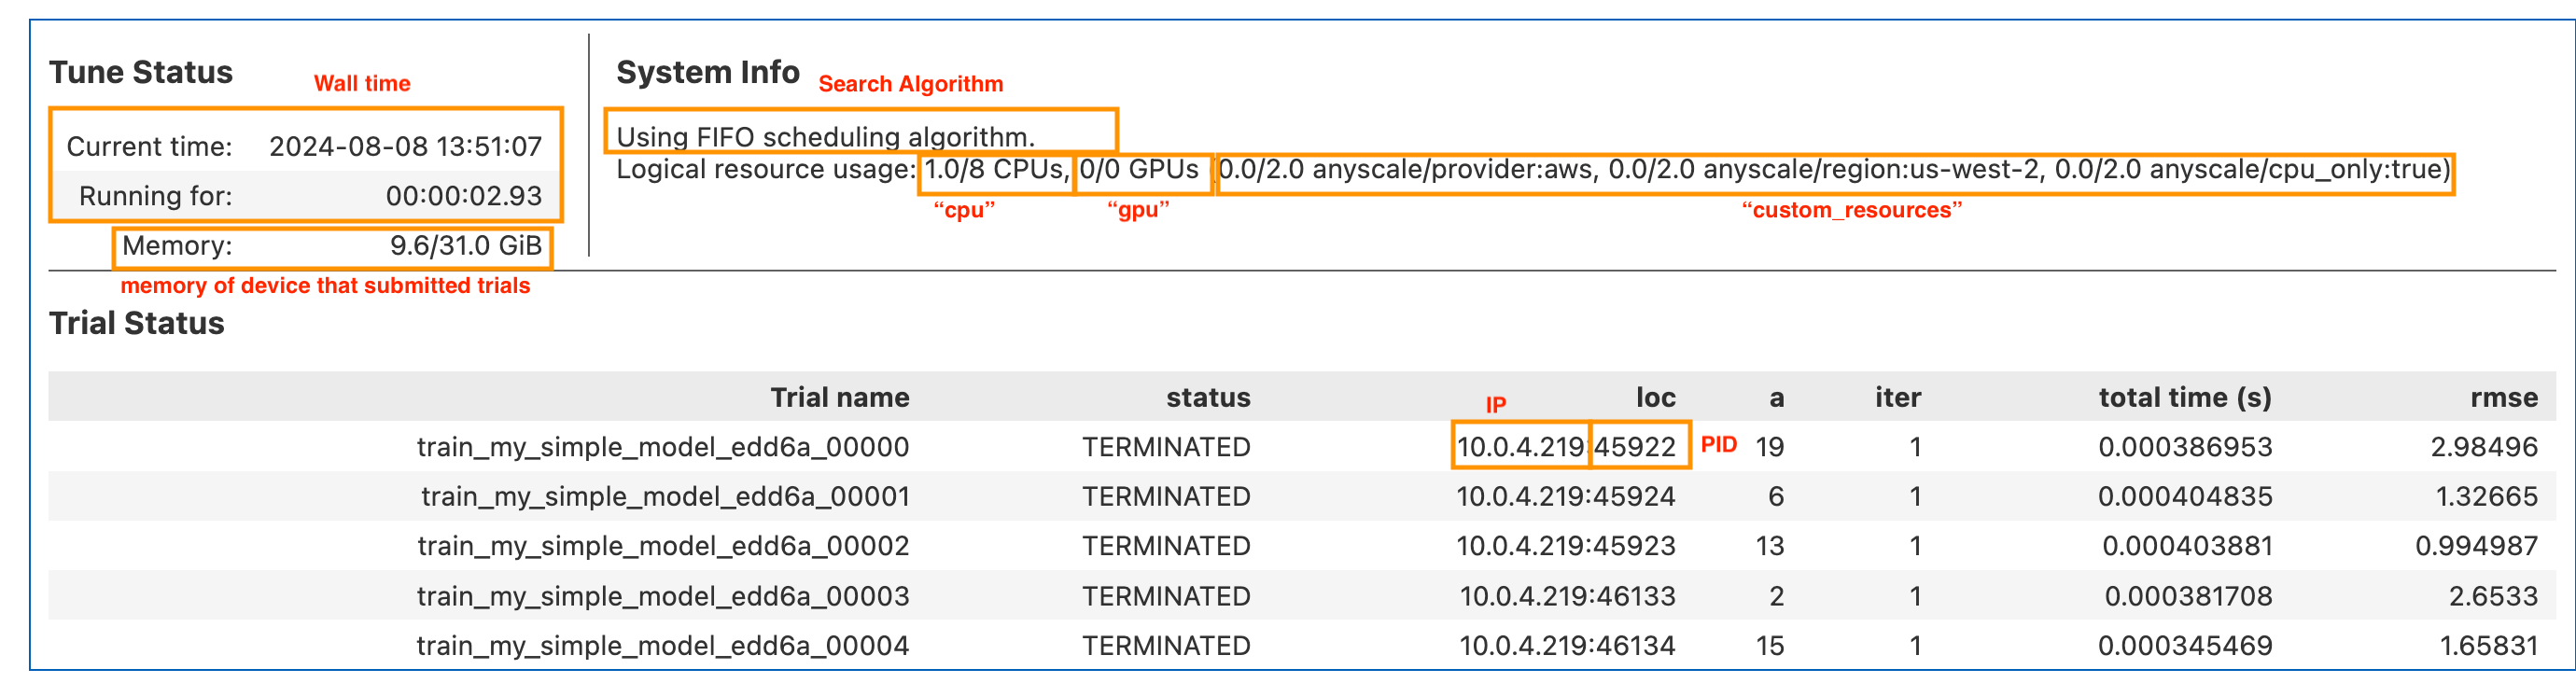Image resolution: width=2576 pixels, height=683 pixels.
Task: Click the total time (s) column header
Action: pyautogui.click(x=2184, y=398)
